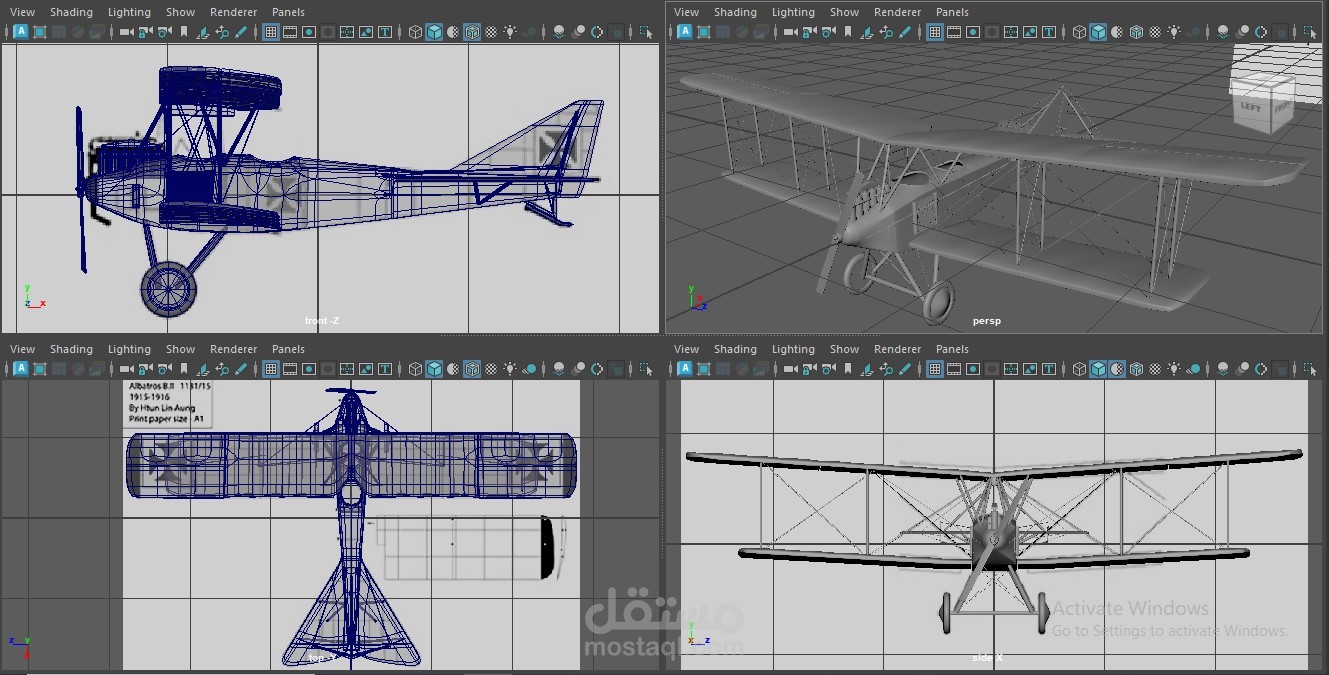Click Safe Title icon in persp panel
Image resolution: width=1329 pixels, height=675 pixels.
click(x=1049, y=32)
